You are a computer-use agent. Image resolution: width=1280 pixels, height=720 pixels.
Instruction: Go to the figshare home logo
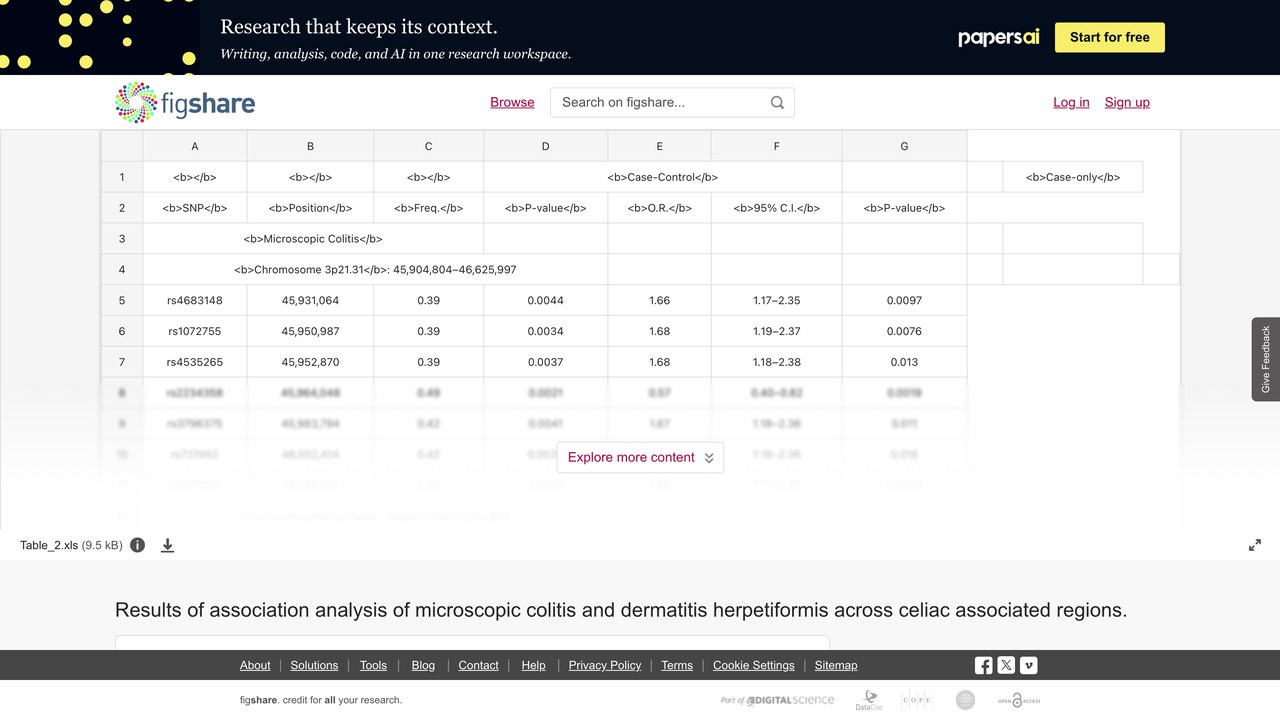[185, 102]
